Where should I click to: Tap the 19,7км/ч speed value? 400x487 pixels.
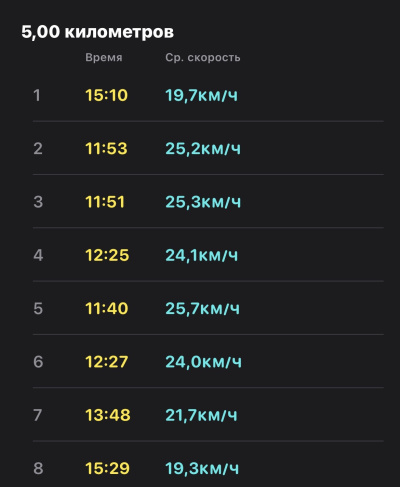point(202,95)
